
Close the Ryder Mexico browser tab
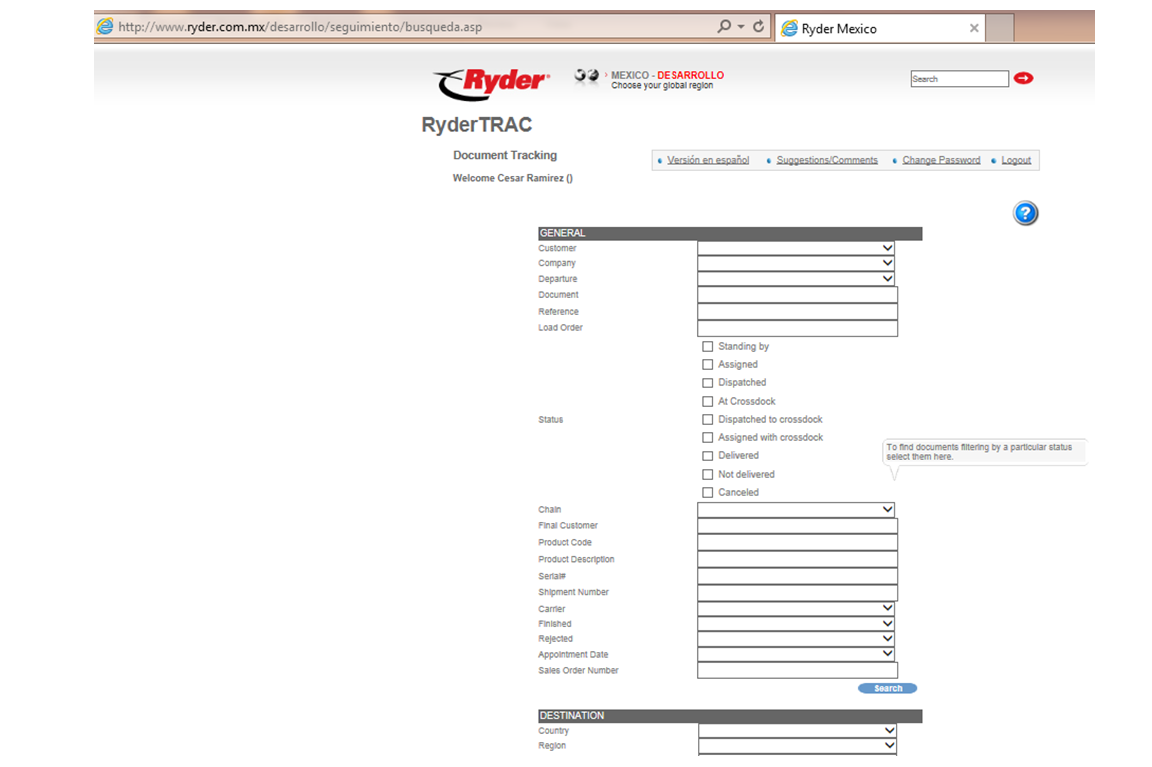(974, 28)
